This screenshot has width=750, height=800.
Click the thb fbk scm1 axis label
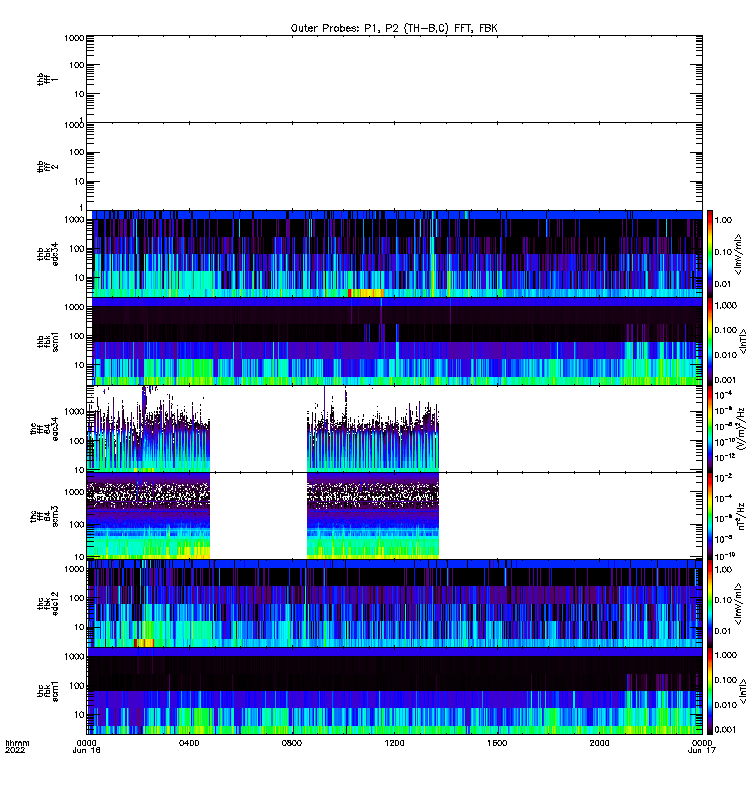(47, 341)
